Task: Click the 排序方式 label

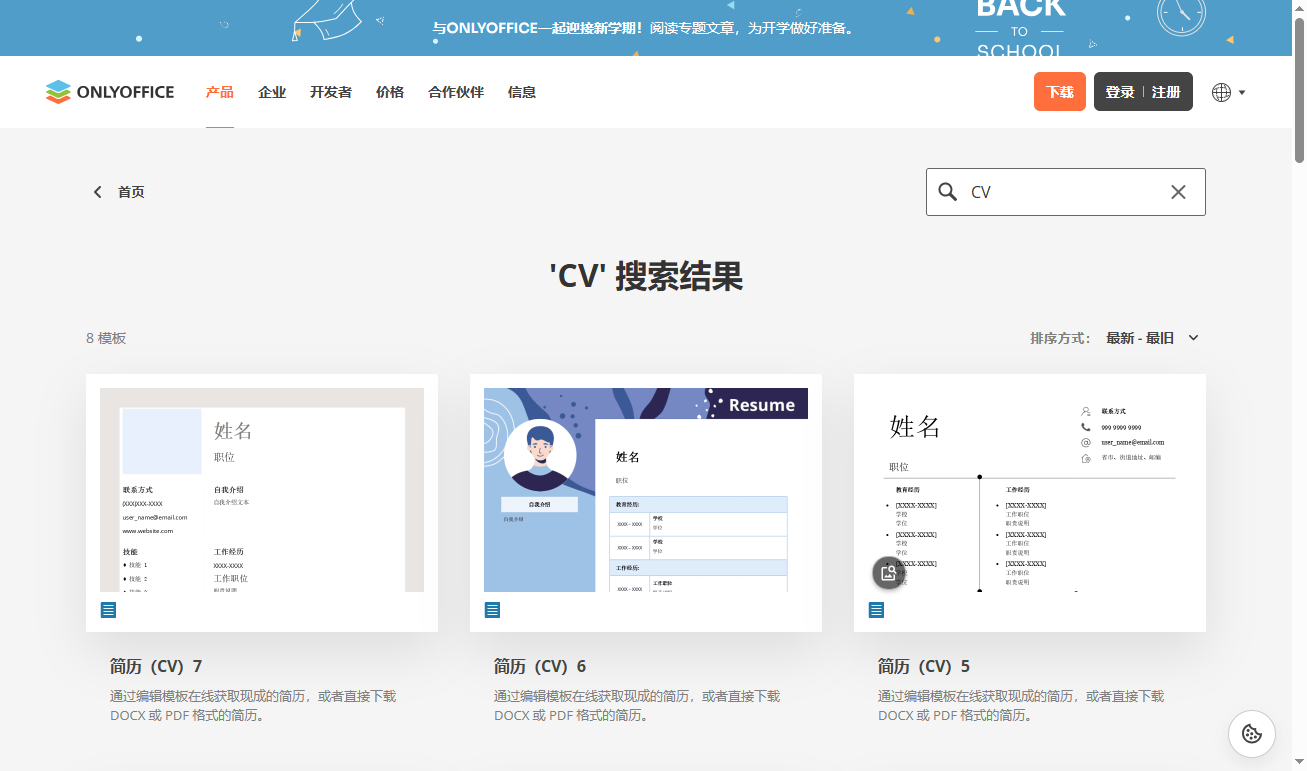Action: click(x=1060, y=338)
